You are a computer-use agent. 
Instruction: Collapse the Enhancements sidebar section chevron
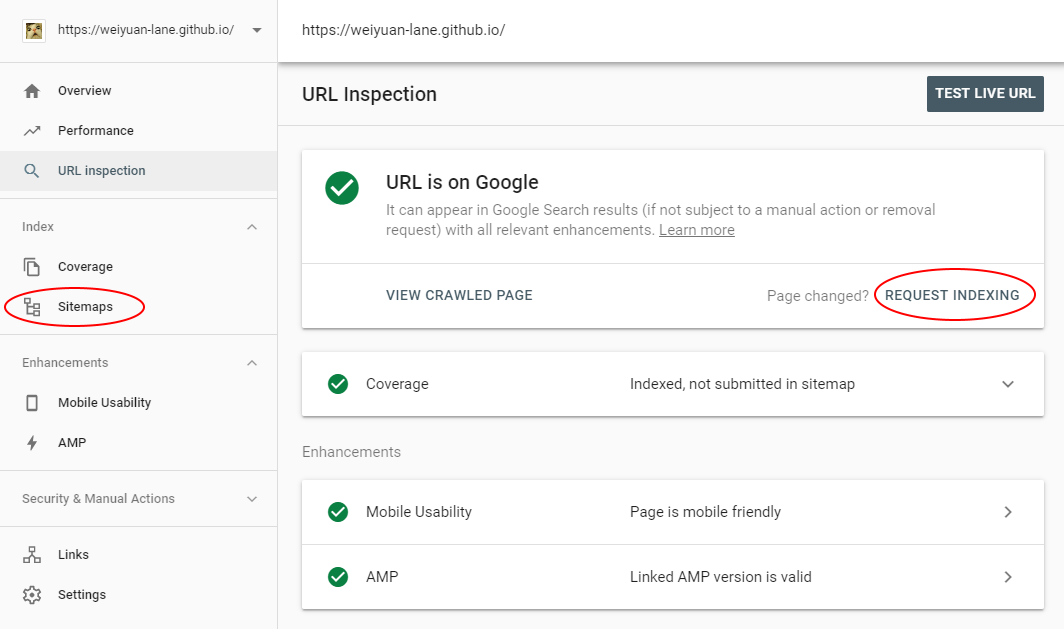tap(252, 363)
